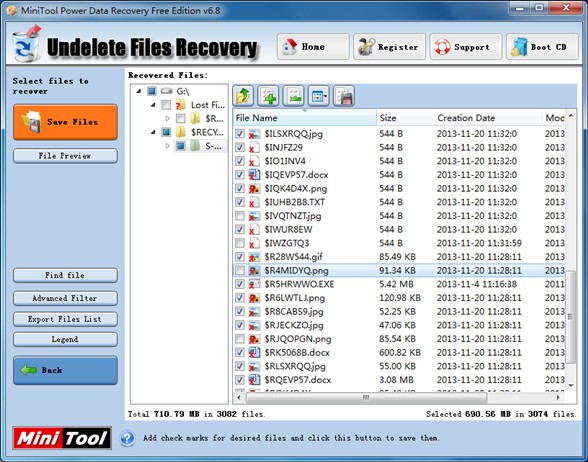The height and width of the screenshot is (462, 588).
Task: Click the G:\ drive icon in tree
Action: [166, 91]
